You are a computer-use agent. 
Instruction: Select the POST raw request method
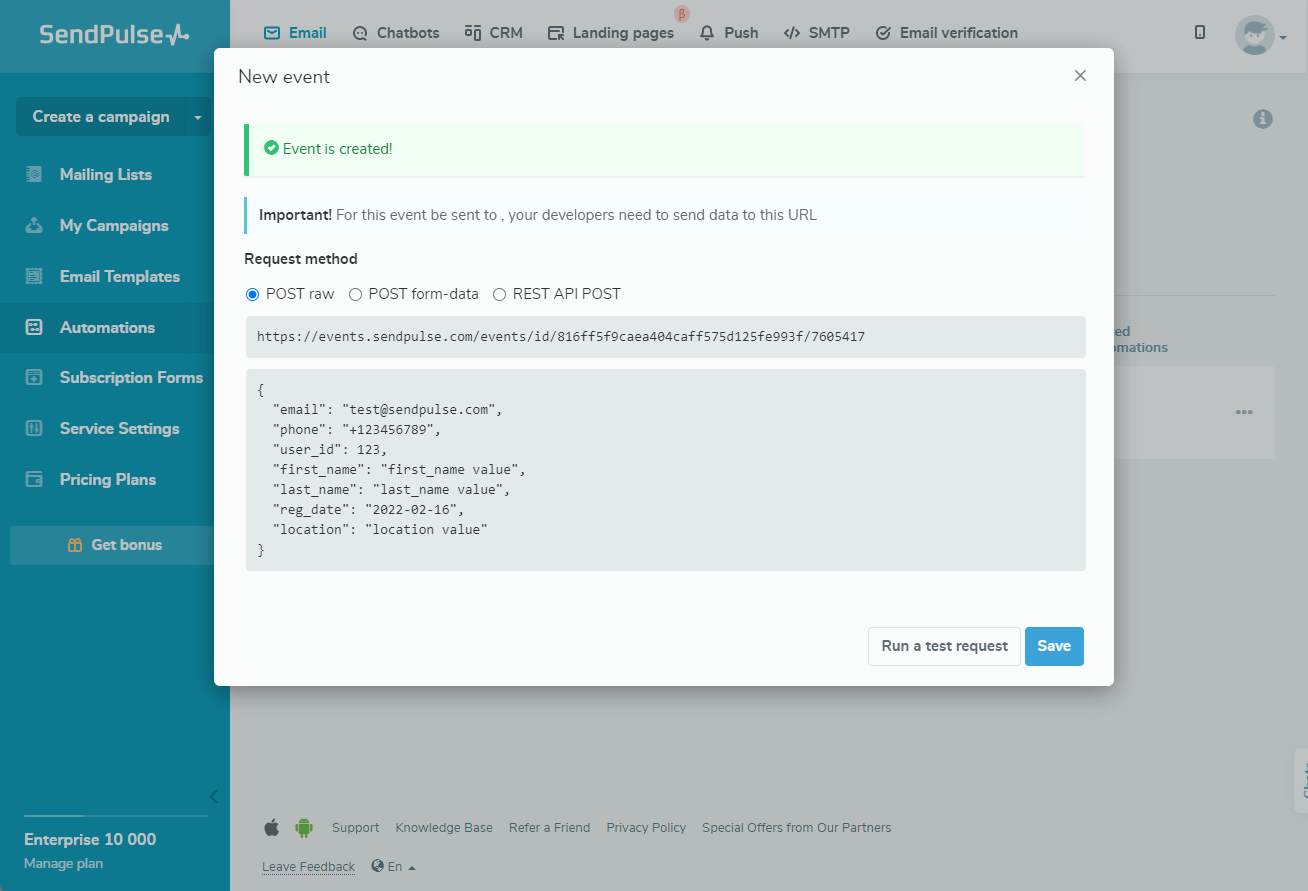(x=253, y=294)
